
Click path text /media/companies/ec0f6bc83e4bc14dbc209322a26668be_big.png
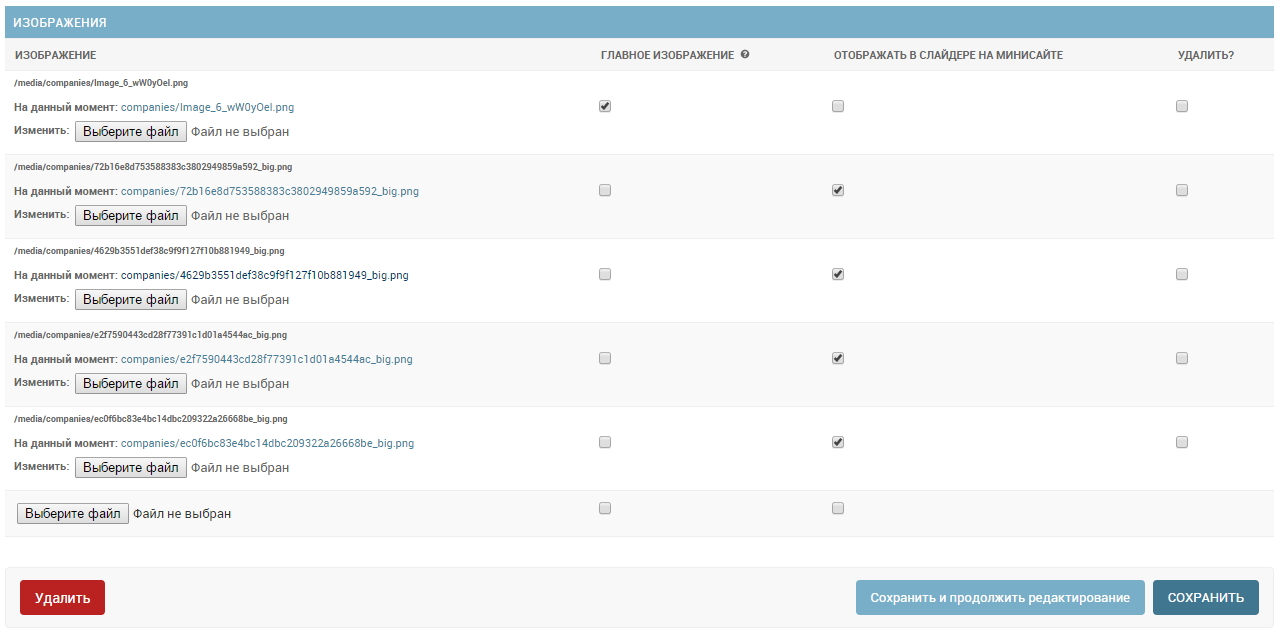151,419
